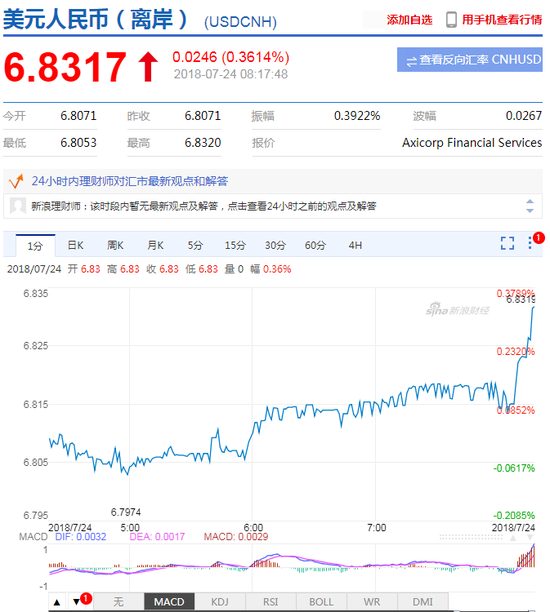Screen dimensions: 550x612
Task: Select the BOLL indicator option
Action: 321,602
